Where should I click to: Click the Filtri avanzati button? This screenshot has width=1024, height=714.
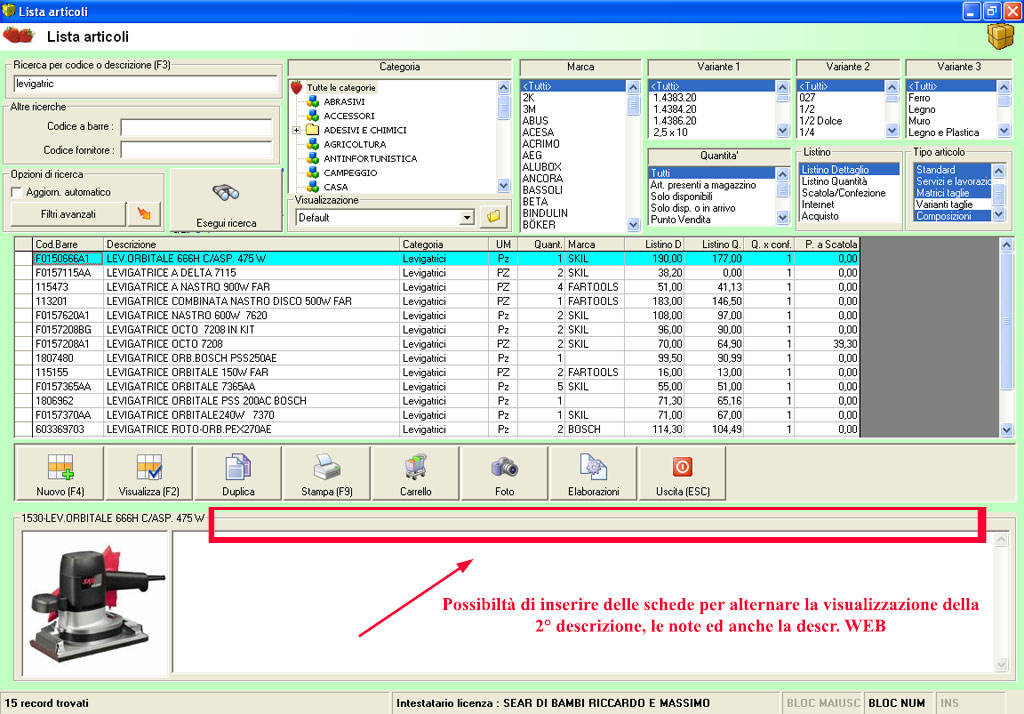pos(68,214)
